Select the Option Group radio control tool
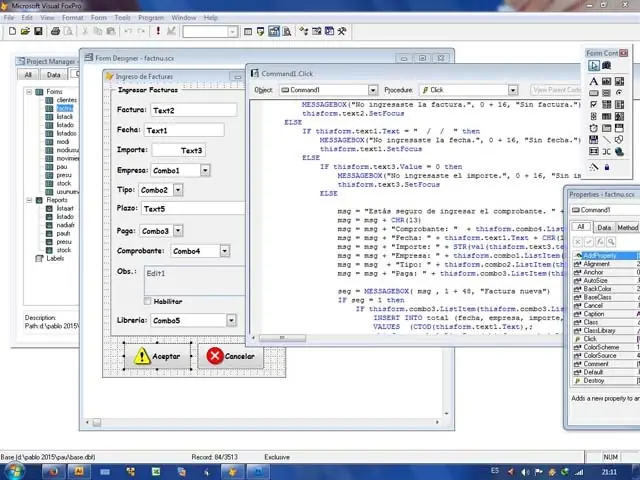This screenshot has height=480, width=640. point(619,93)
